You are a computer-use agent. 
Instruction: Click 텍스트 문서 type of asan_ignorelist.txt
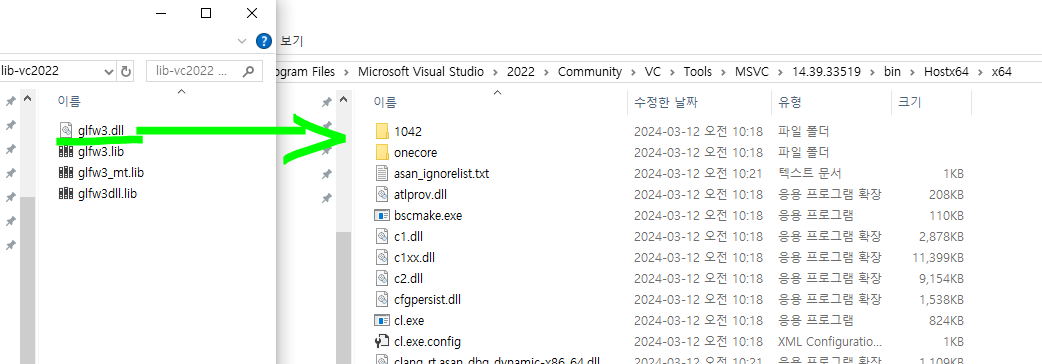[810, 173]
